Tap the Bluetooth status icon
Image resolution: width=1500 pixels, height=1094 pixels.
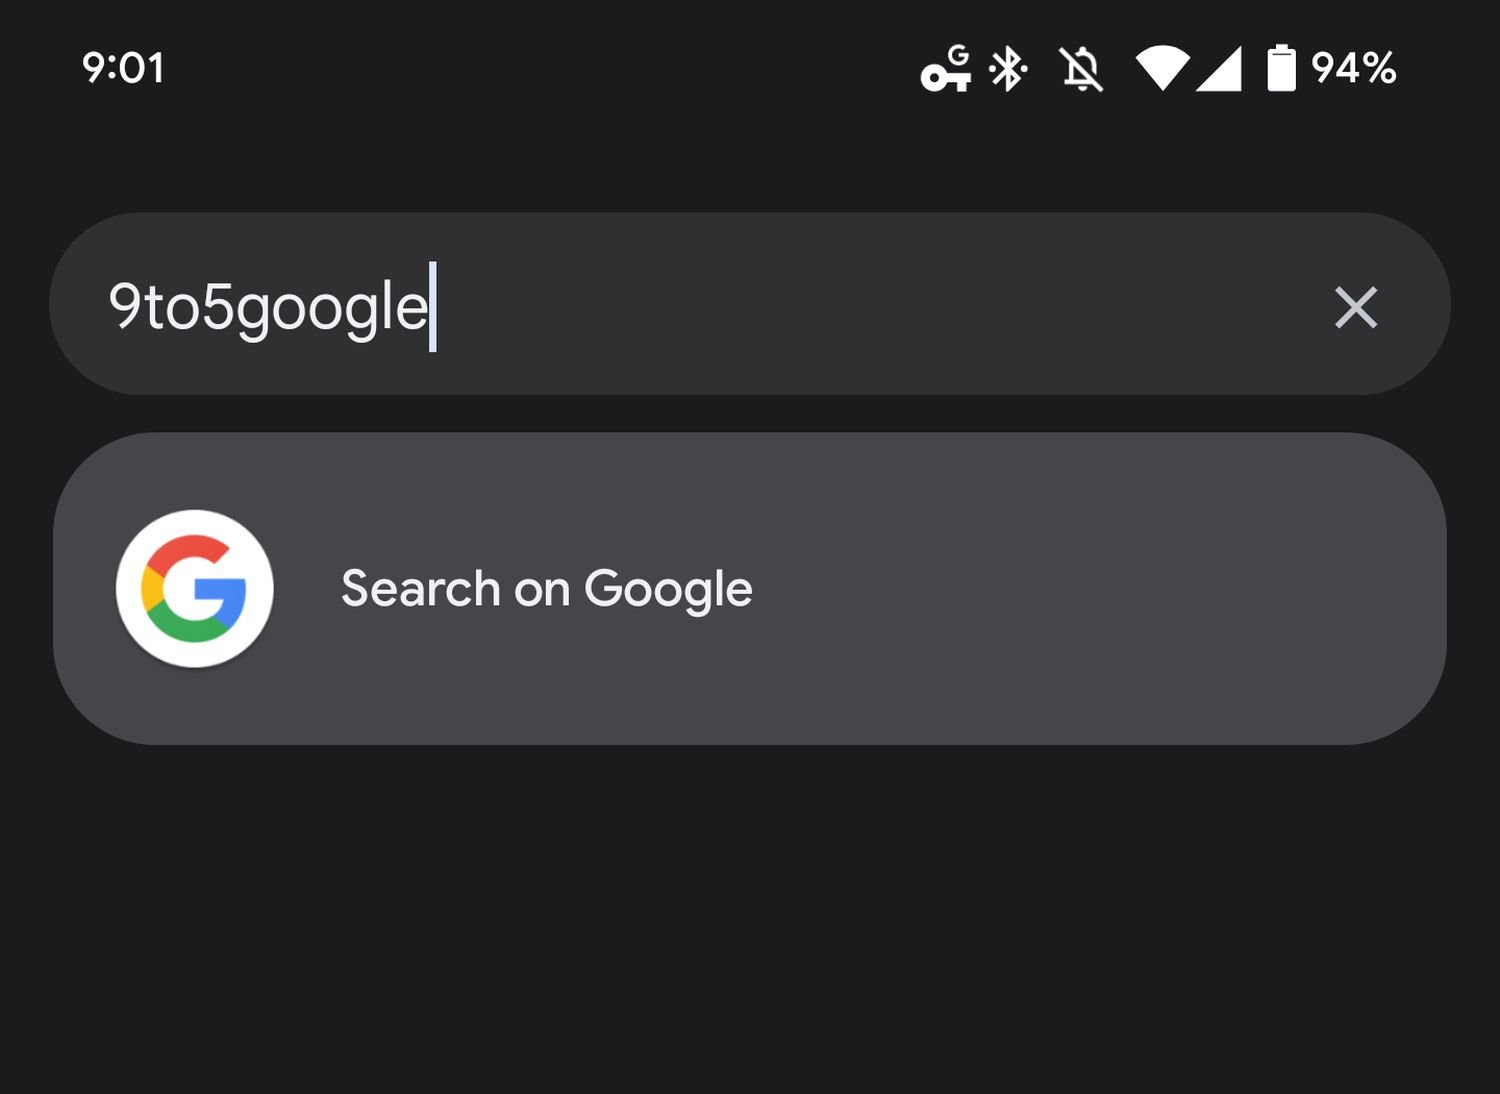(1008, 69)
